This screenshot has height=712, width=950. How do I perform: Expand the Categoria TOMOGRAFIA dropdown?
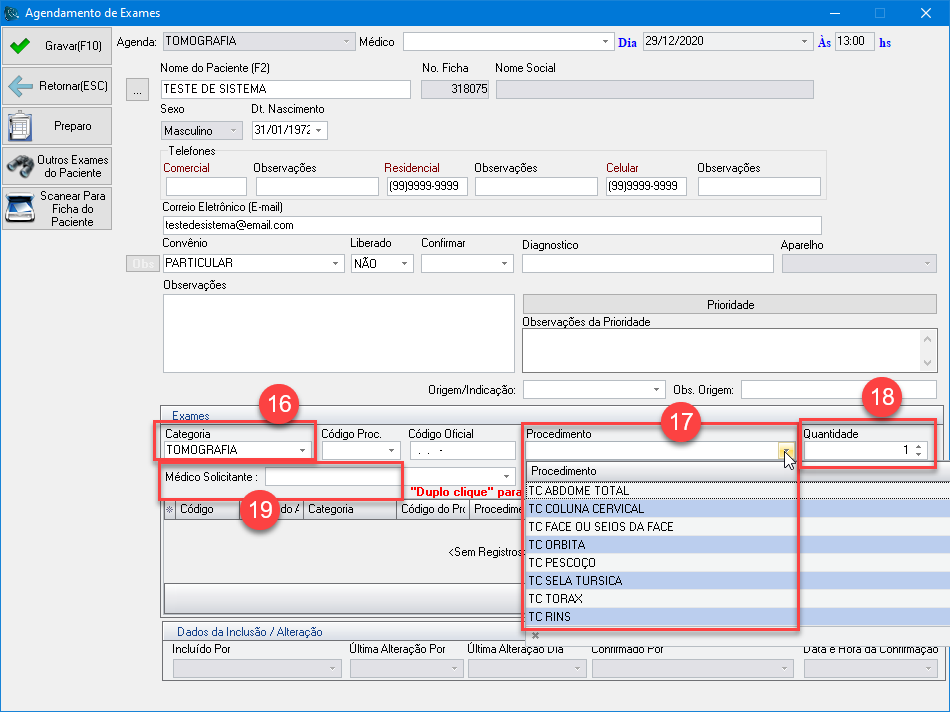(x=302, y=451)
